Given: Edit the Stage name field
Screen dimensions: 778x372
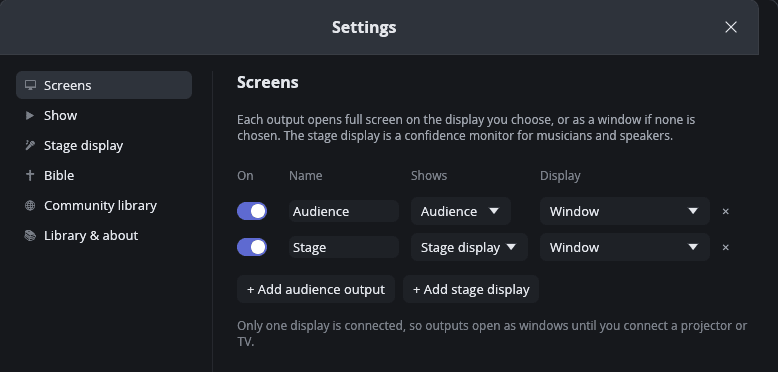Looking at the screenshot, I should point(344,247).
